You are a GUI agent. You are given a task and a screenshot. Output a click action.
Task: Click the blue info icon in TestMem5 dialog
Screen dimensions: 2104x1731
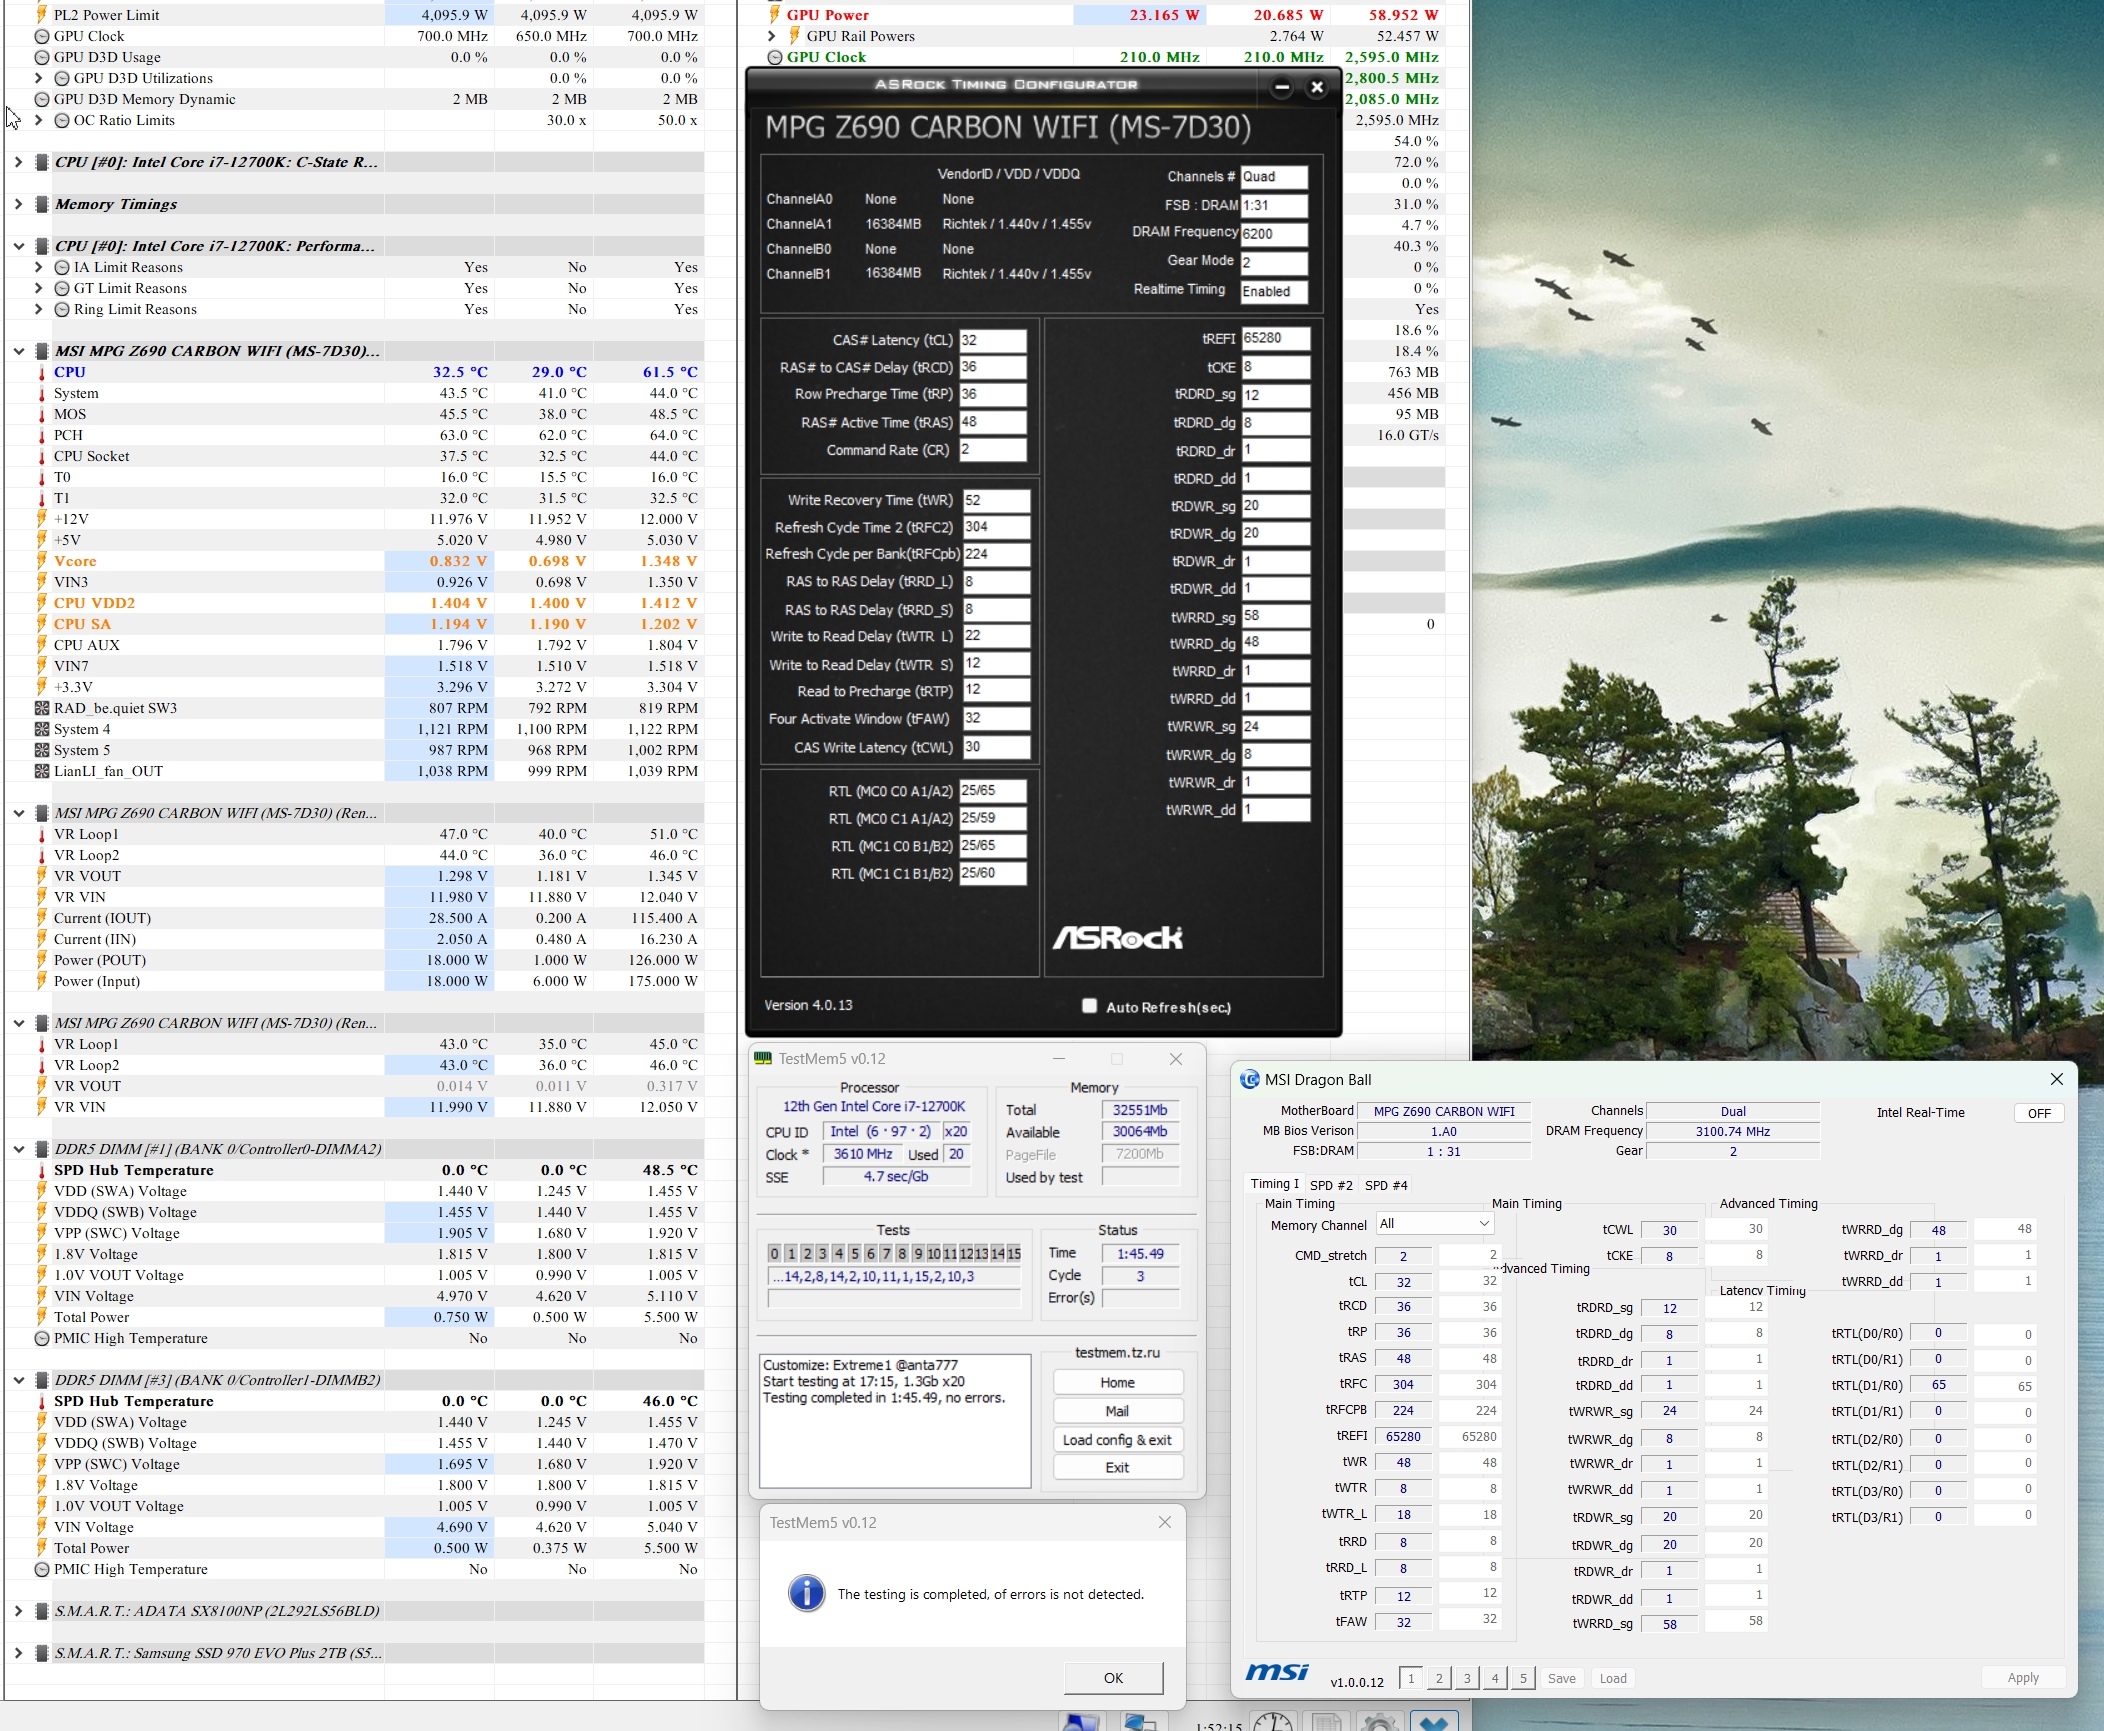806,1593
